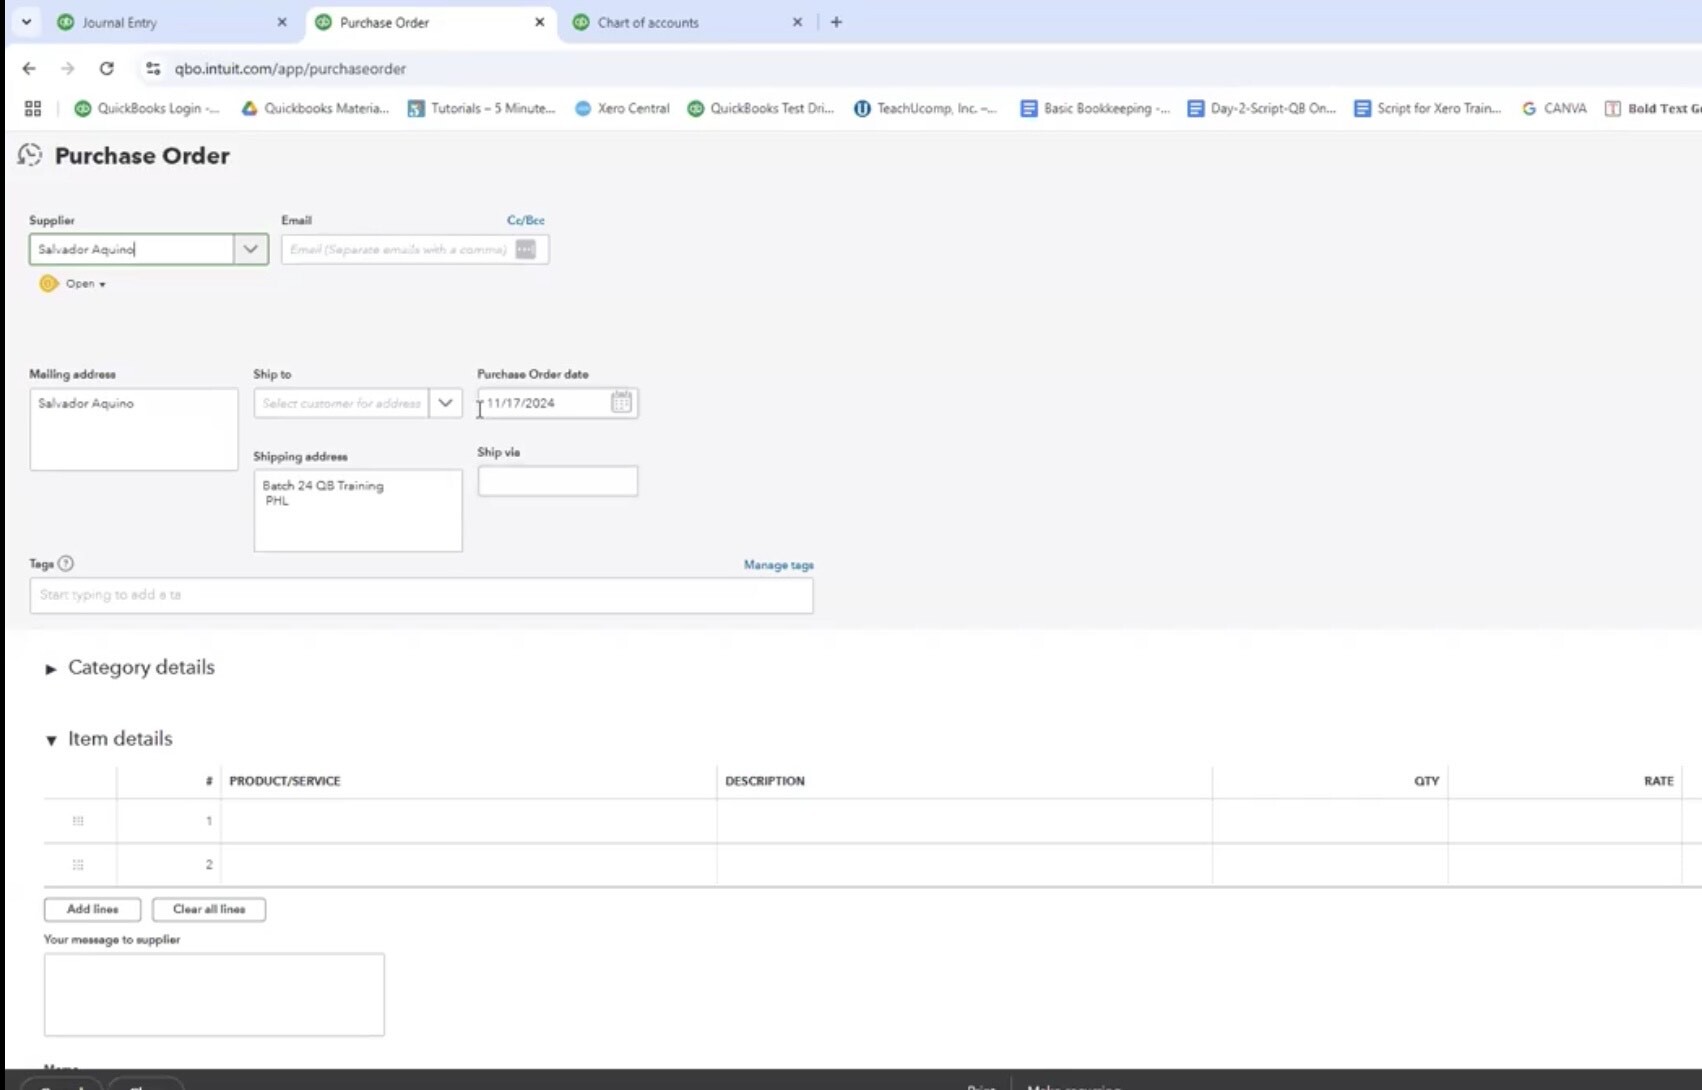Close the Journal Entry tab
The height and width of the screenshot is (1090, 1702).
tap(282, 22)
